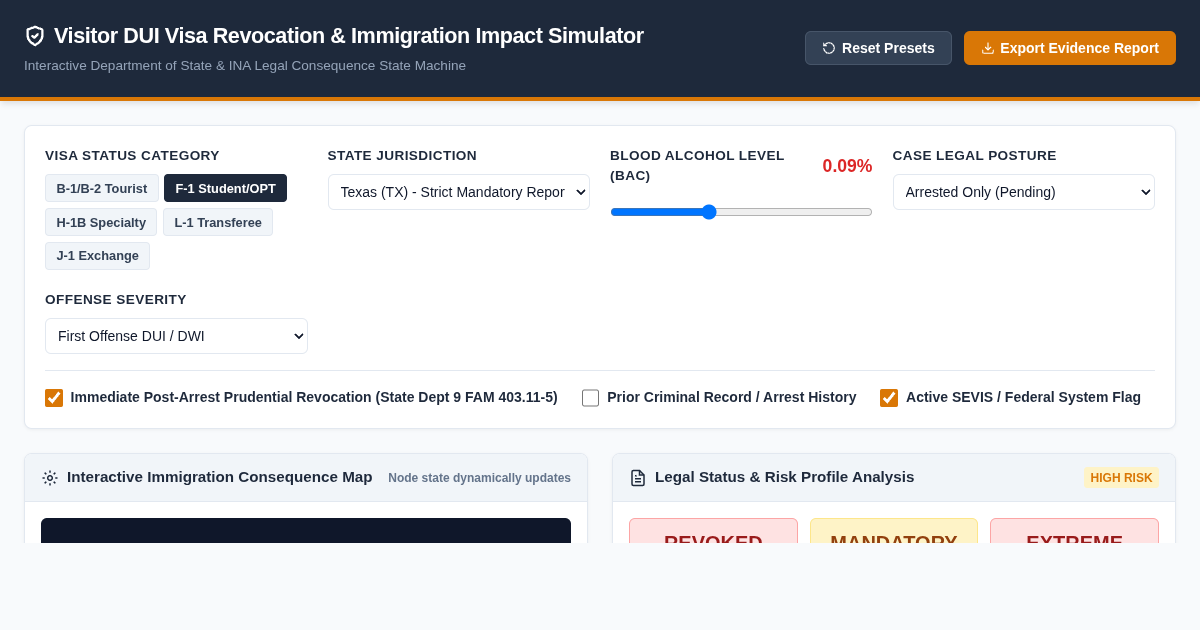Click 'Node state dynamically updates' text
1200x630 pixels.
click(x=480, y=478)
